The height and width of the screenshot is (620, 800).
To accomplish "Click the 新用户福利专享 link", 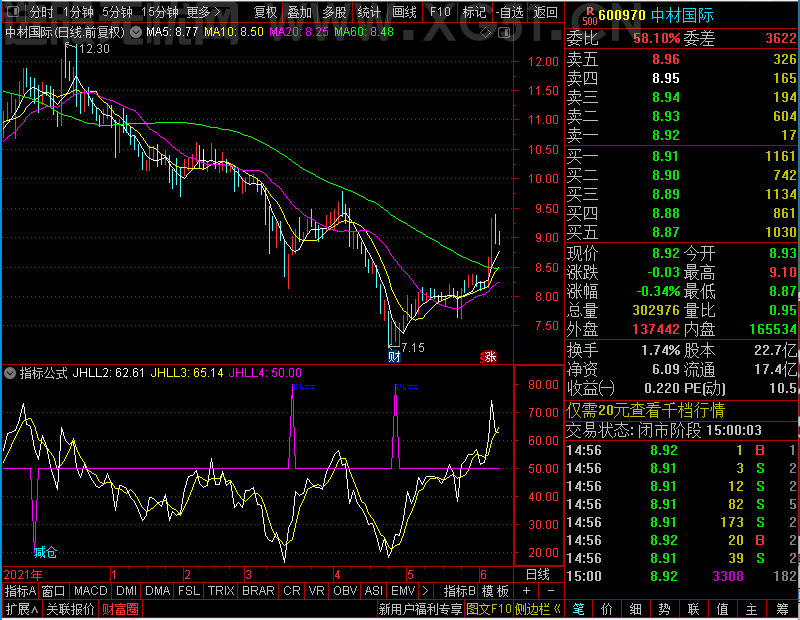I will click(x=420, y=609).
